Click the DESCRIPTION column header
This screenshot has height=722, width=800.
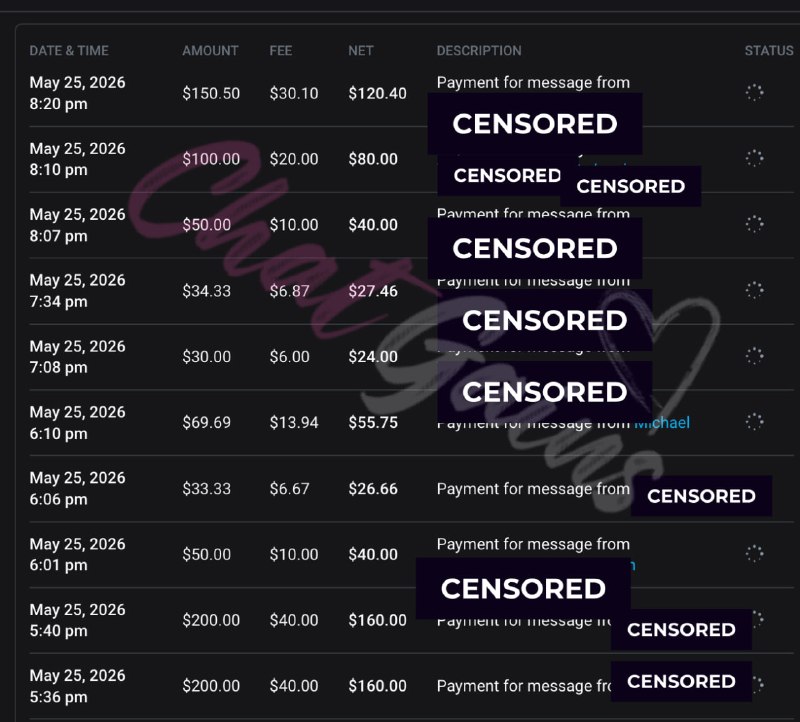(479, 51)
